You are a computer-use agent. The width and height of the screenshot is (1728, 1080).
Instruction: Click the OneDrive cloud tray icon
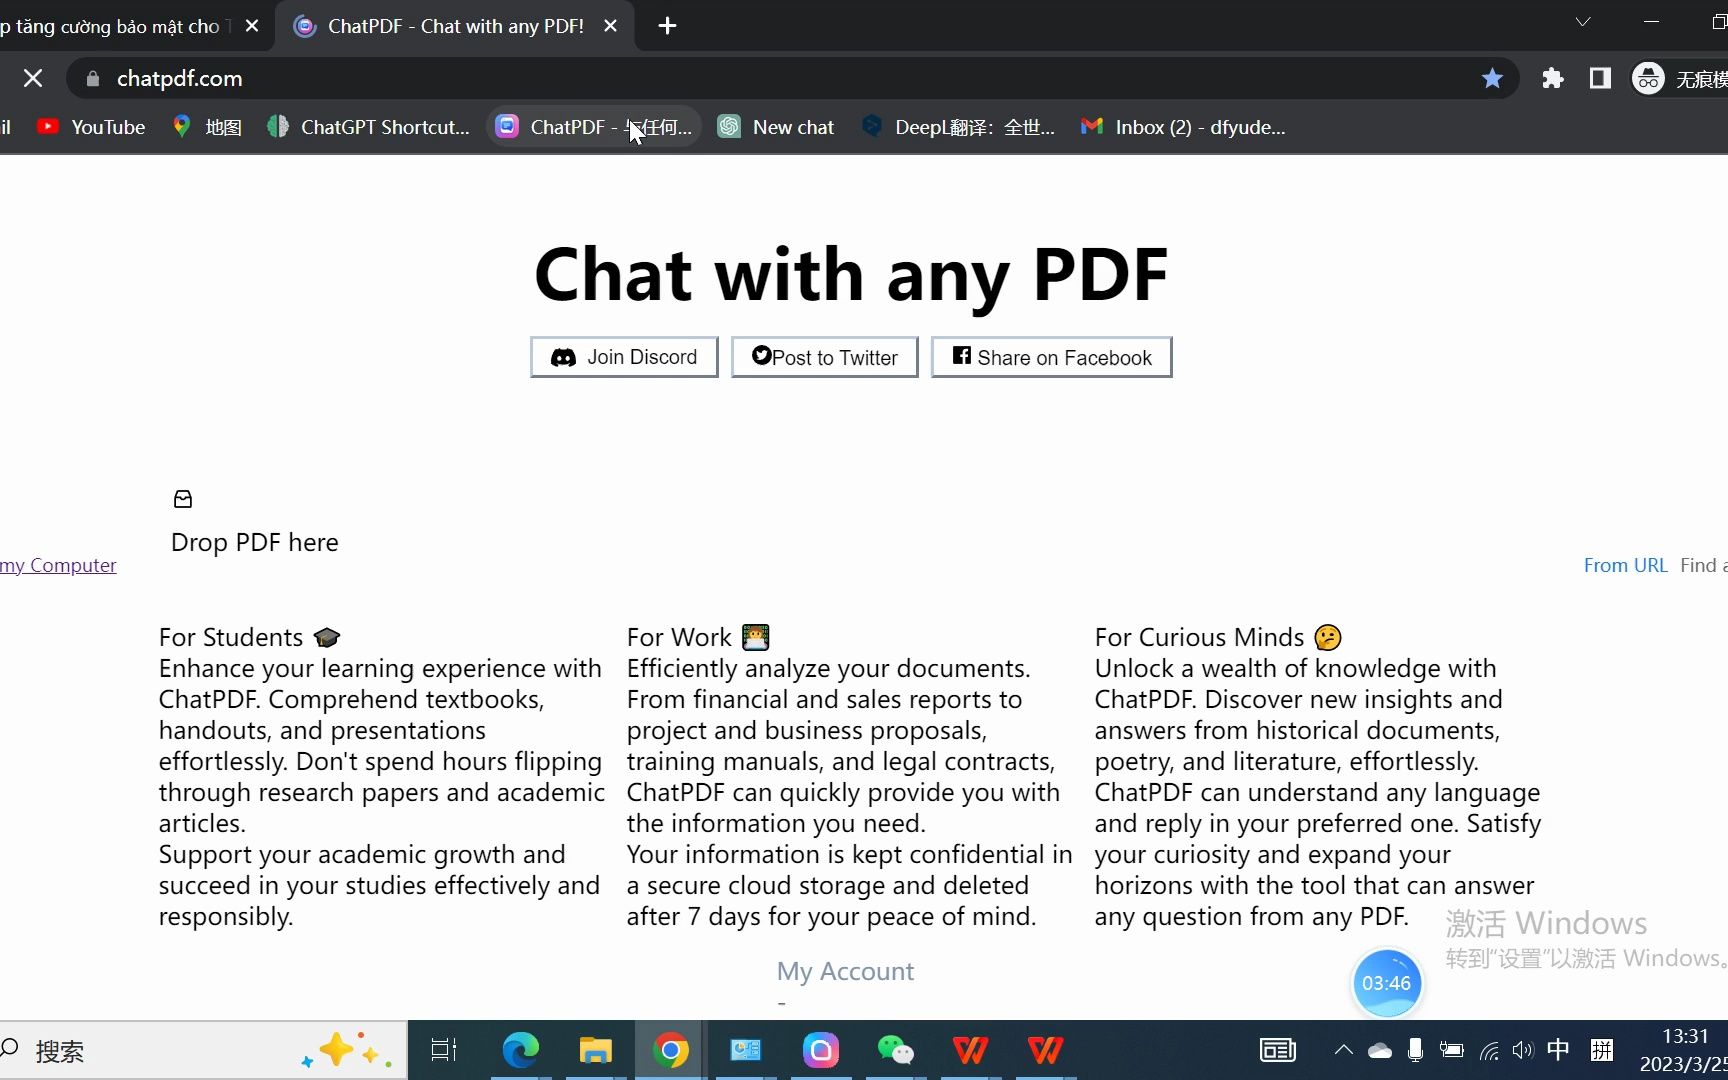coord(1379,1050)
